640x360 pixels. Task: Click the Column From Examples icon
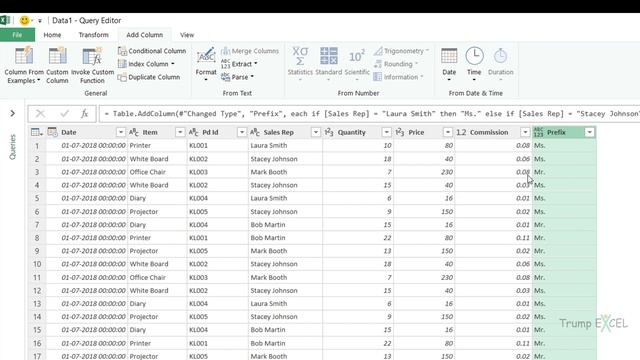24,64
